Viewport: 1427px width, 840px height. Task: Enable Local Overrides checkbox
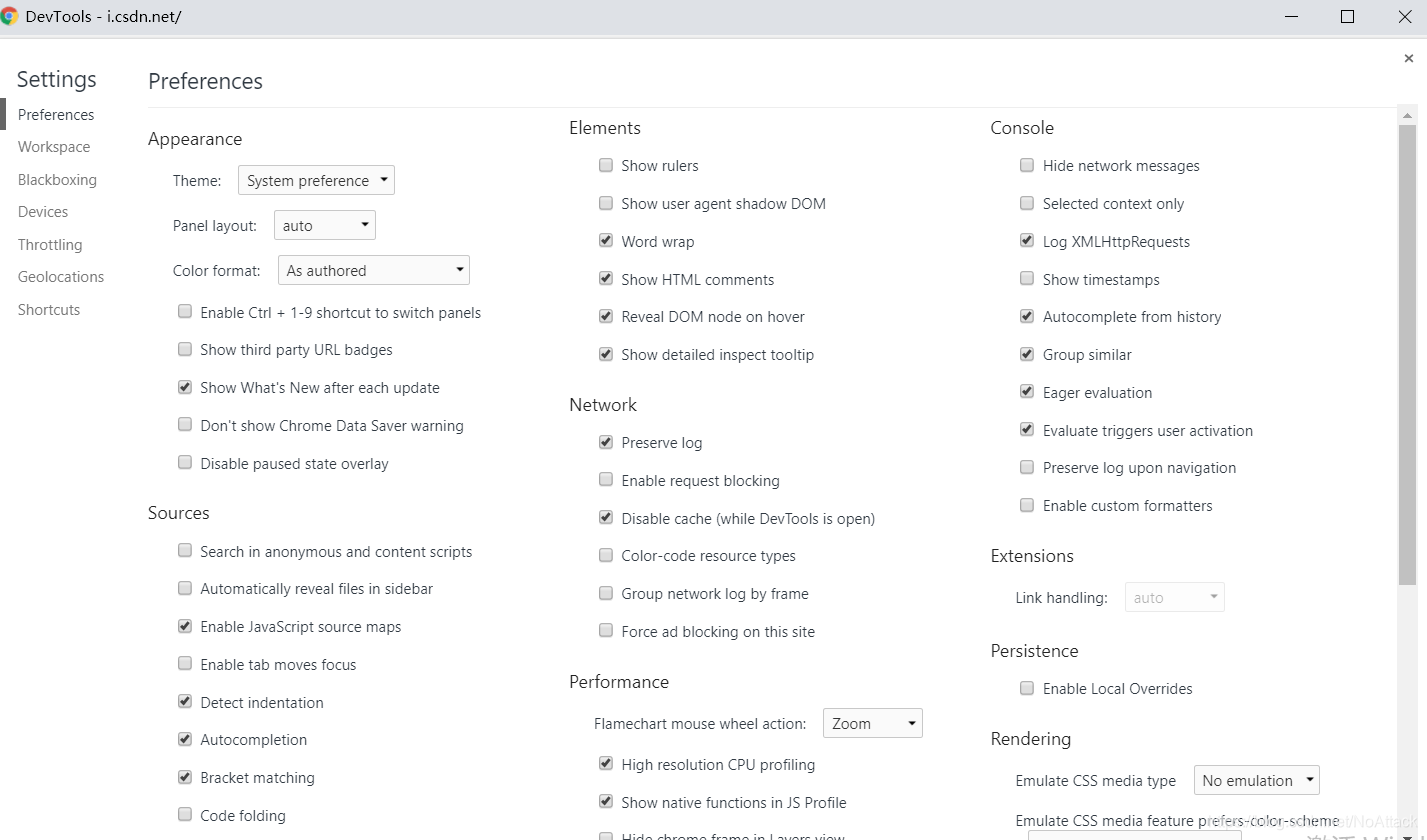point(1027,688)
